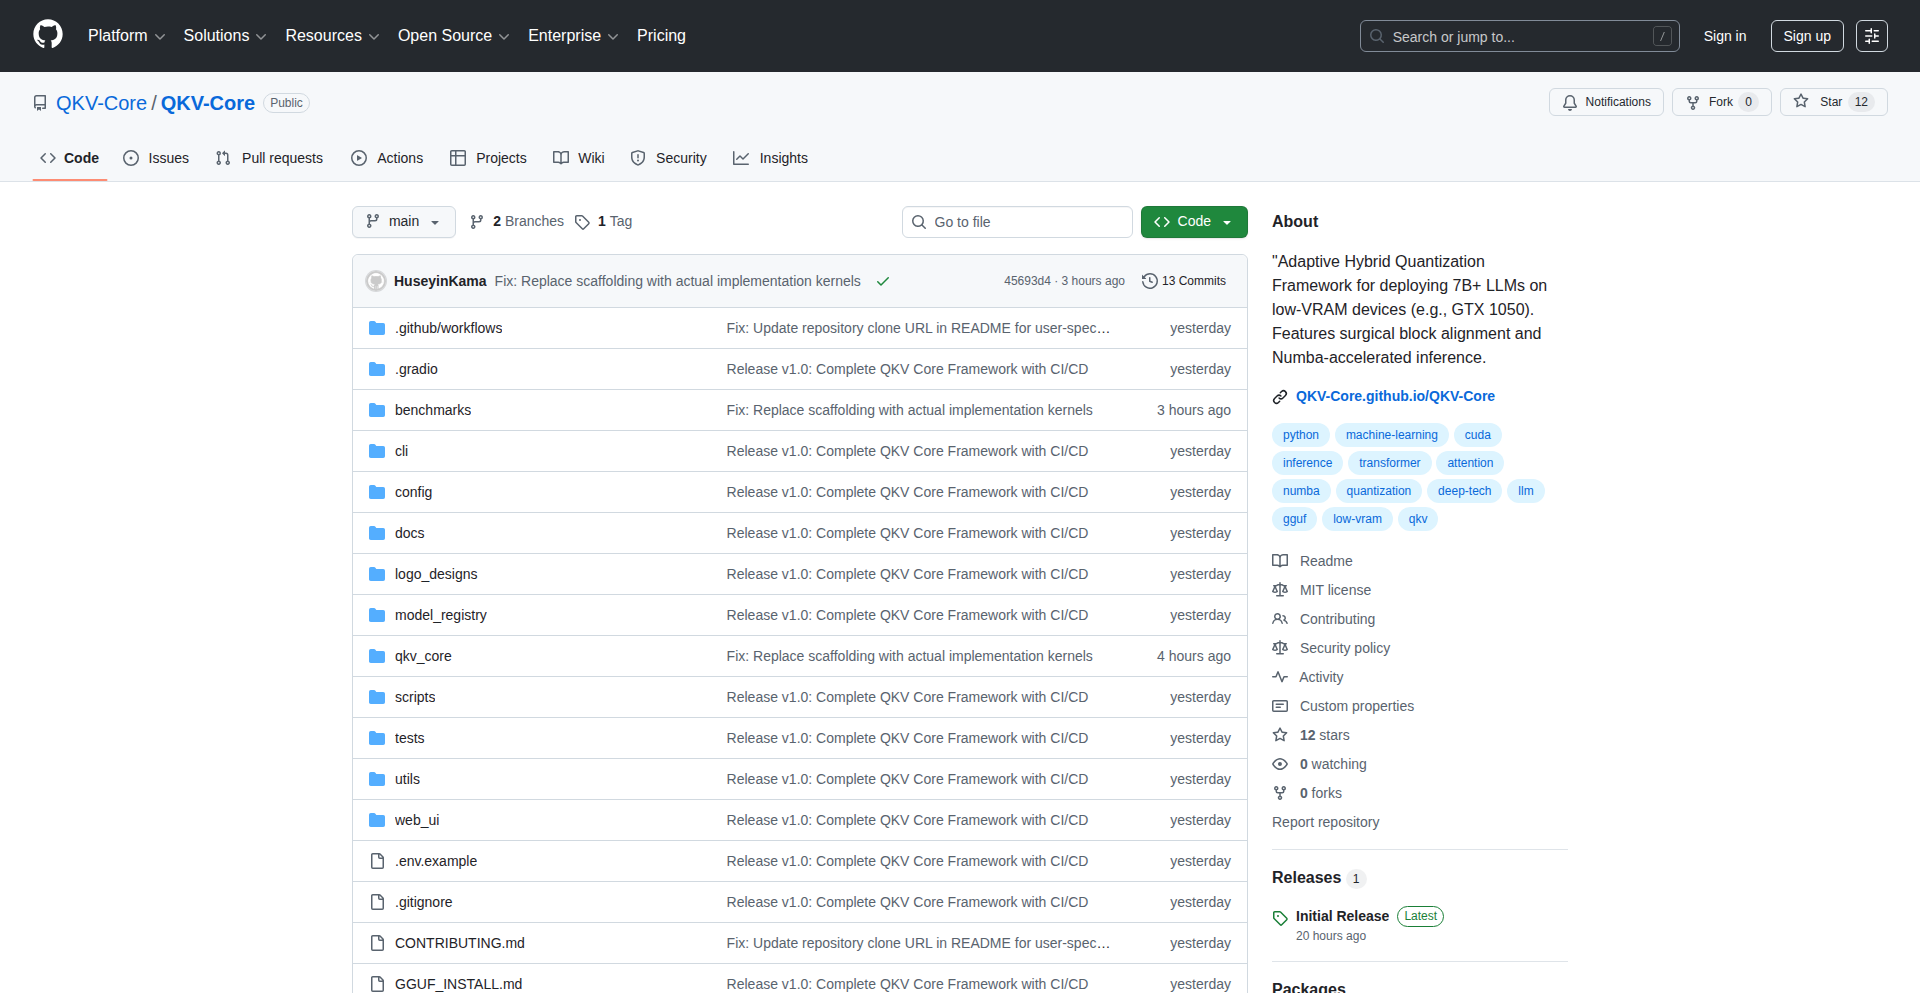
Task: Expand the green Code dropdown button
Action: tap(1193, 222)
